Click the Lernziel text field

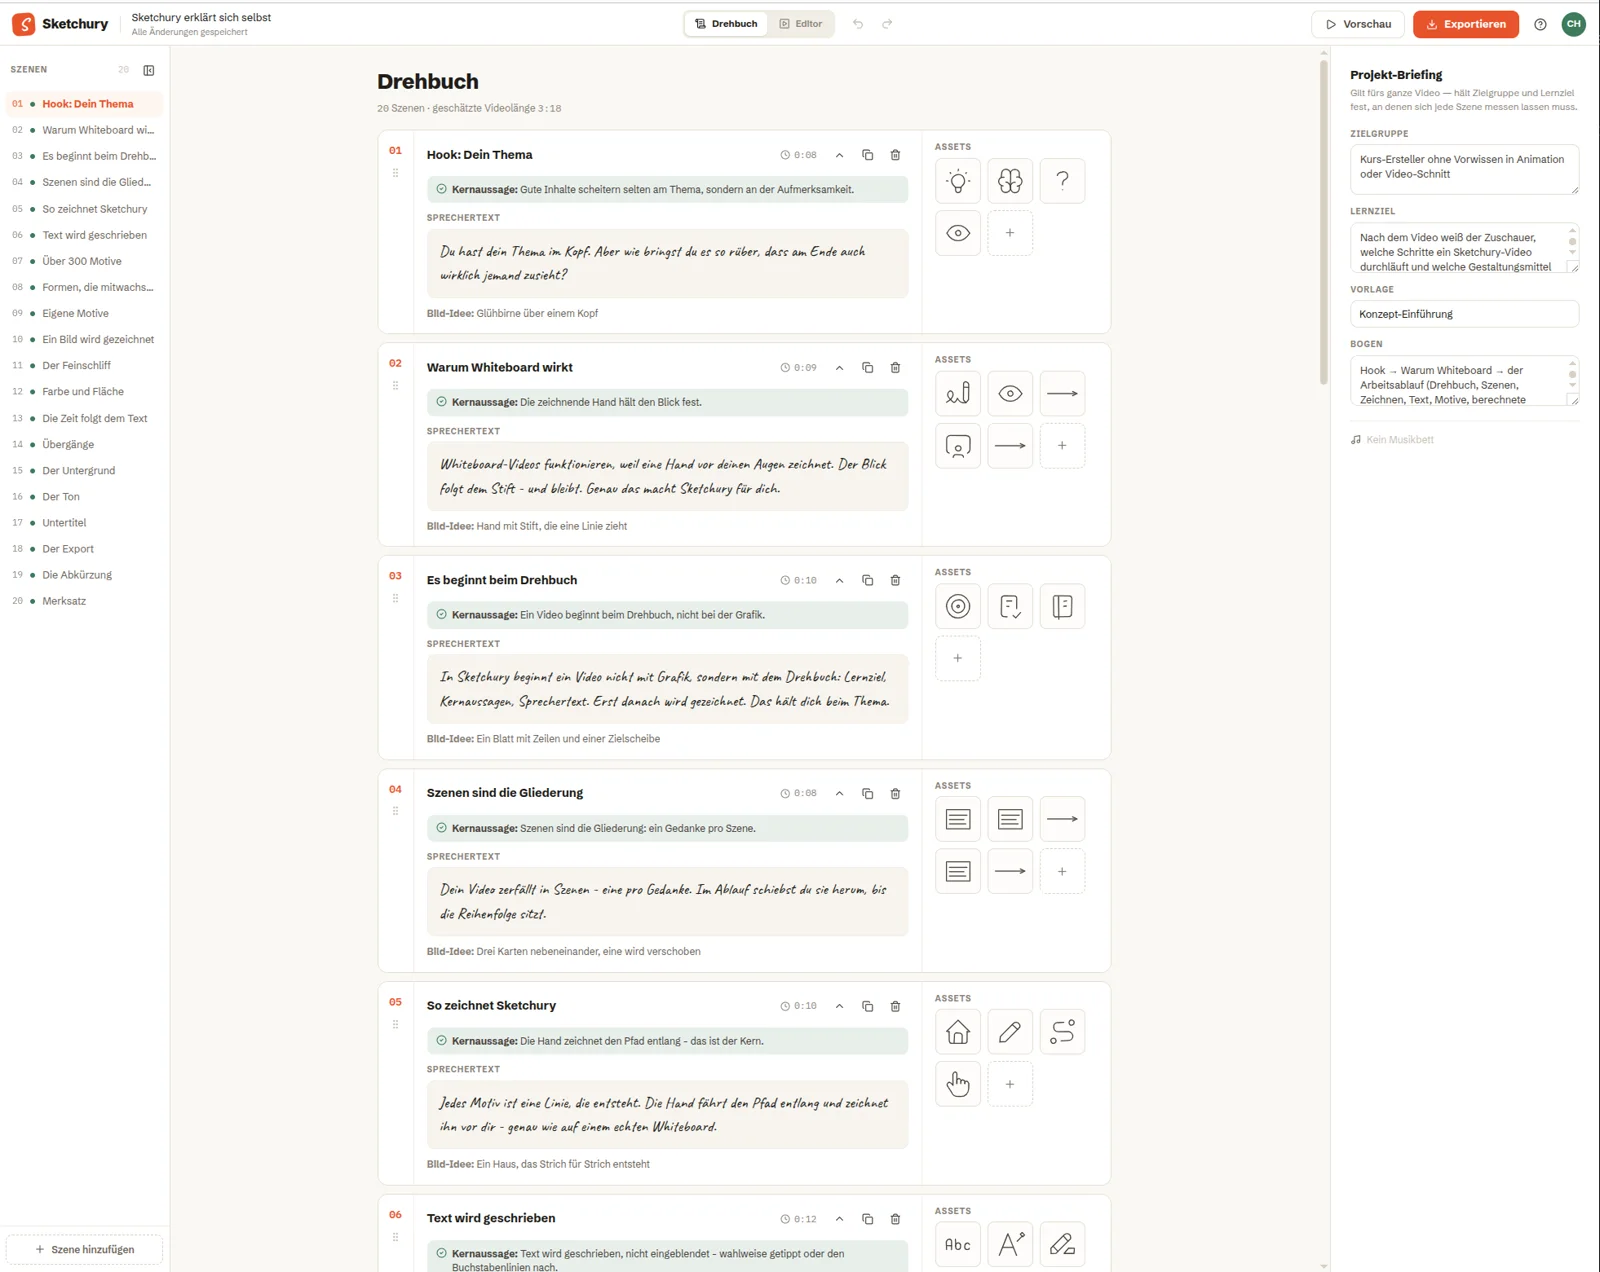(1464, 248)
